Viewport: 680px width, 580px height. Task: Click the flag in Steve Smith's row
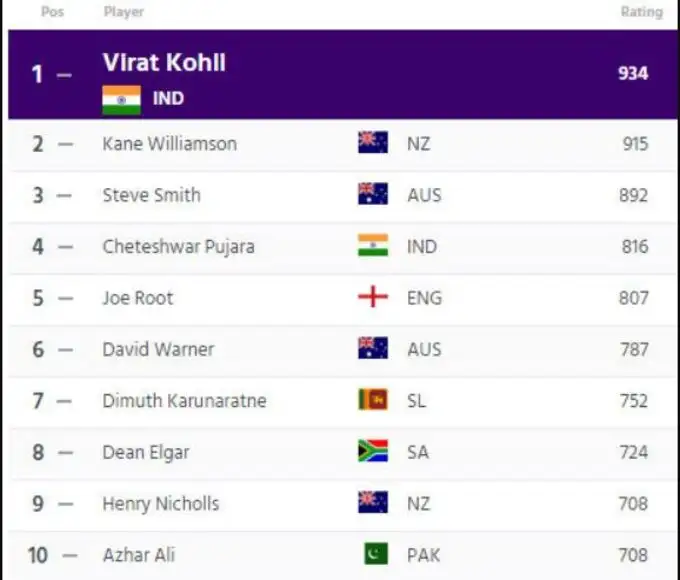point(373,195)
